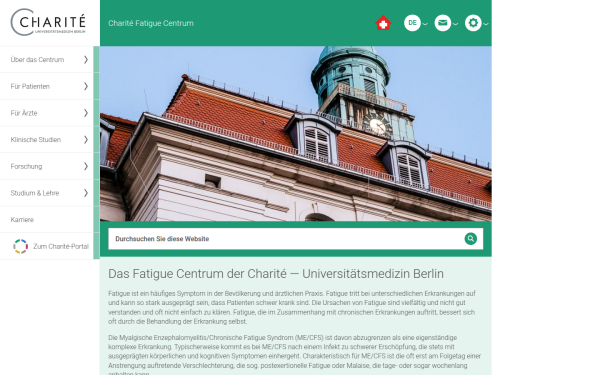Click the colorful Charité-Portal ring icon
This screenshot has height=375, width=600.
point(21,246)
